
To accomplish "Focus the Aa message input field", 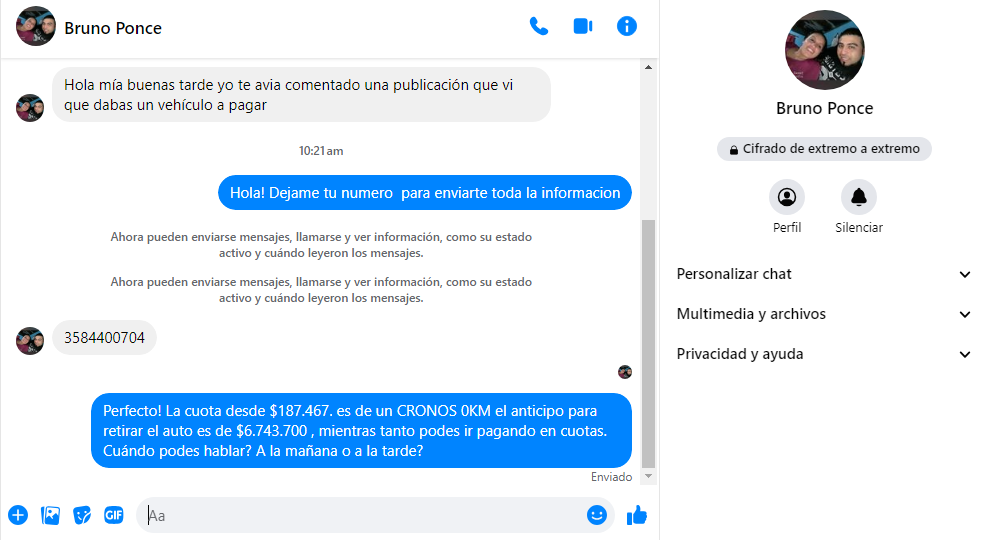I will (x=360, y=515).
